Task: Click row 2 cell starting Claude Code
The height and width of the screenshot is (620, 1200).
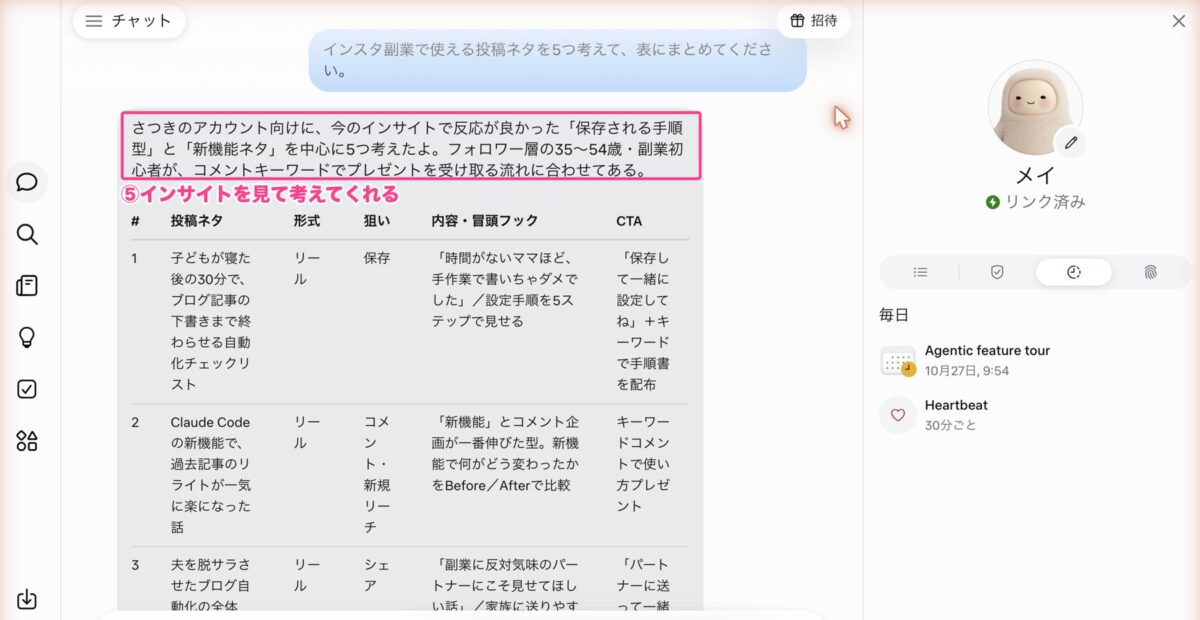Action: pyautogui.click(x=211, y=475)
